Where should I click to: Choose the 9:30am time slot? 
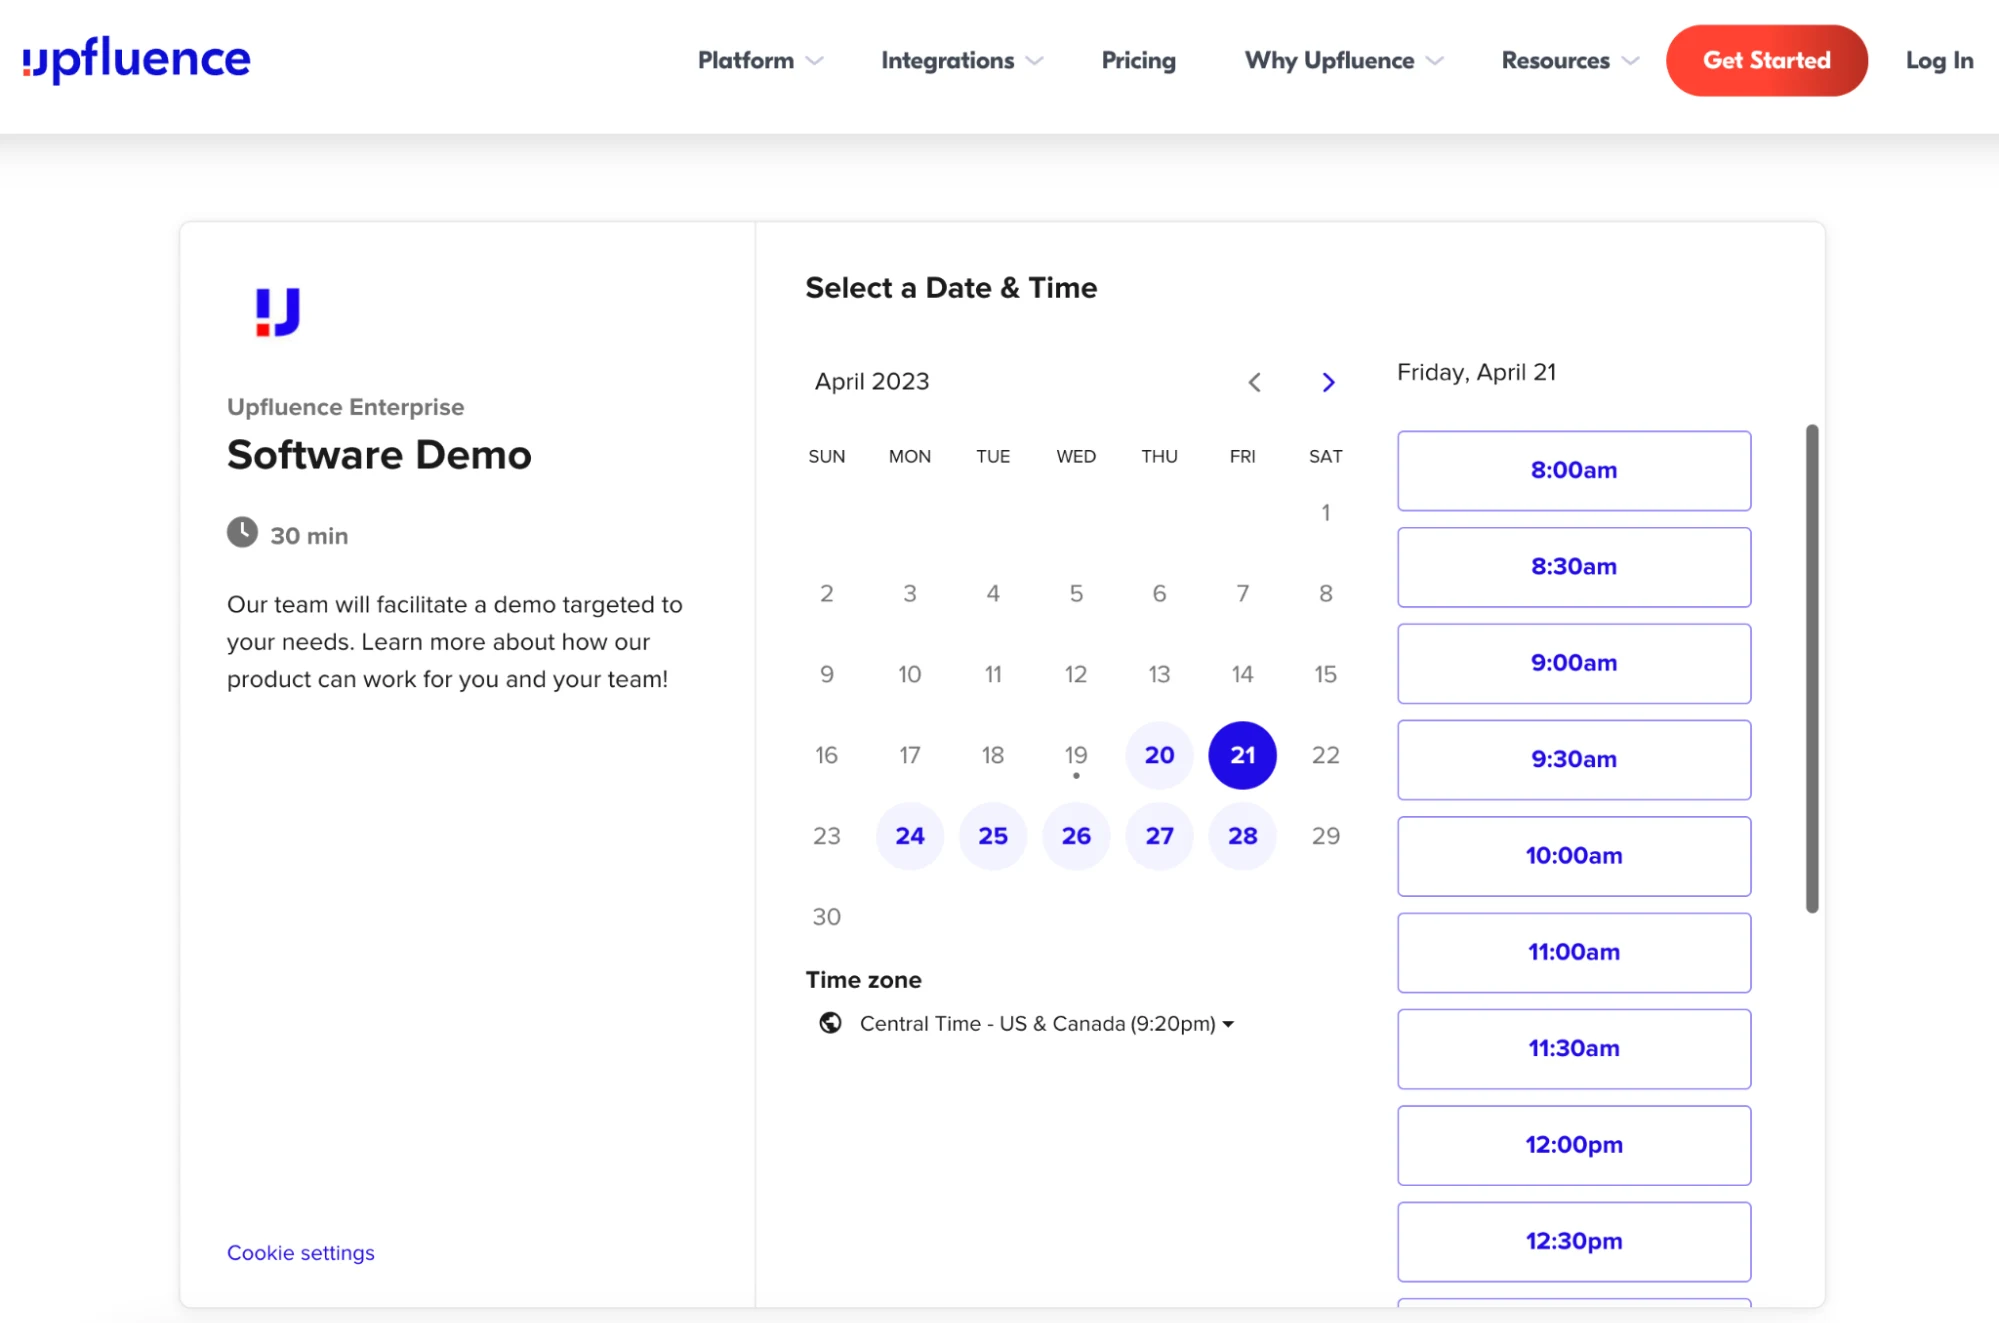(1573, 760)
